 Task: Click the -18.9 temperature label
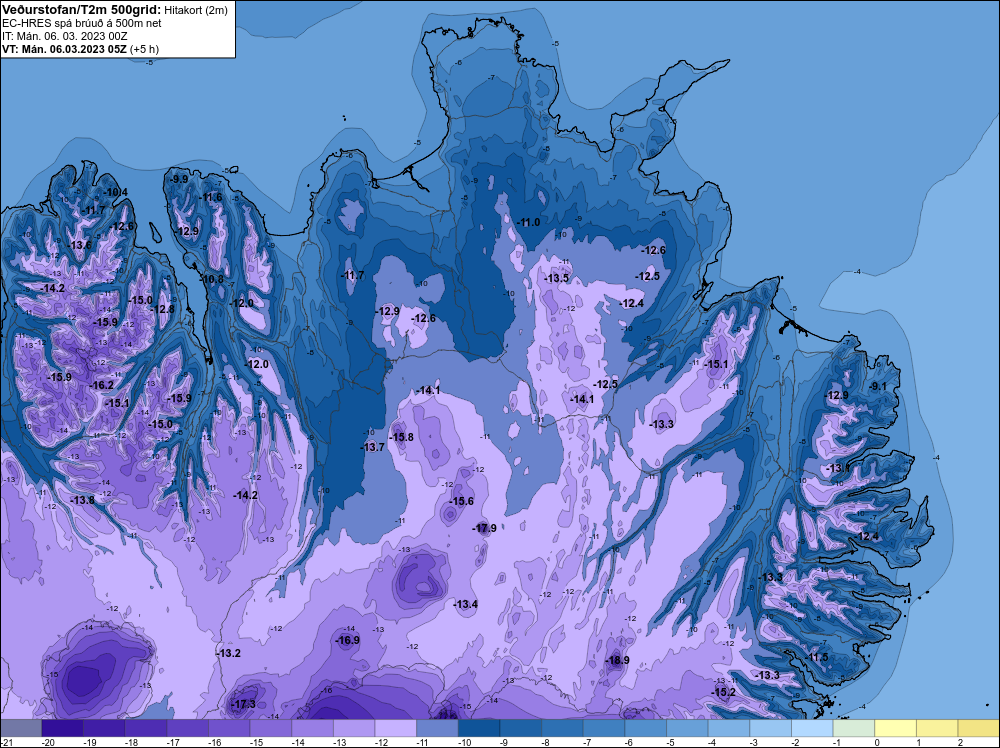pyautogui.click(x=617, y=660)
